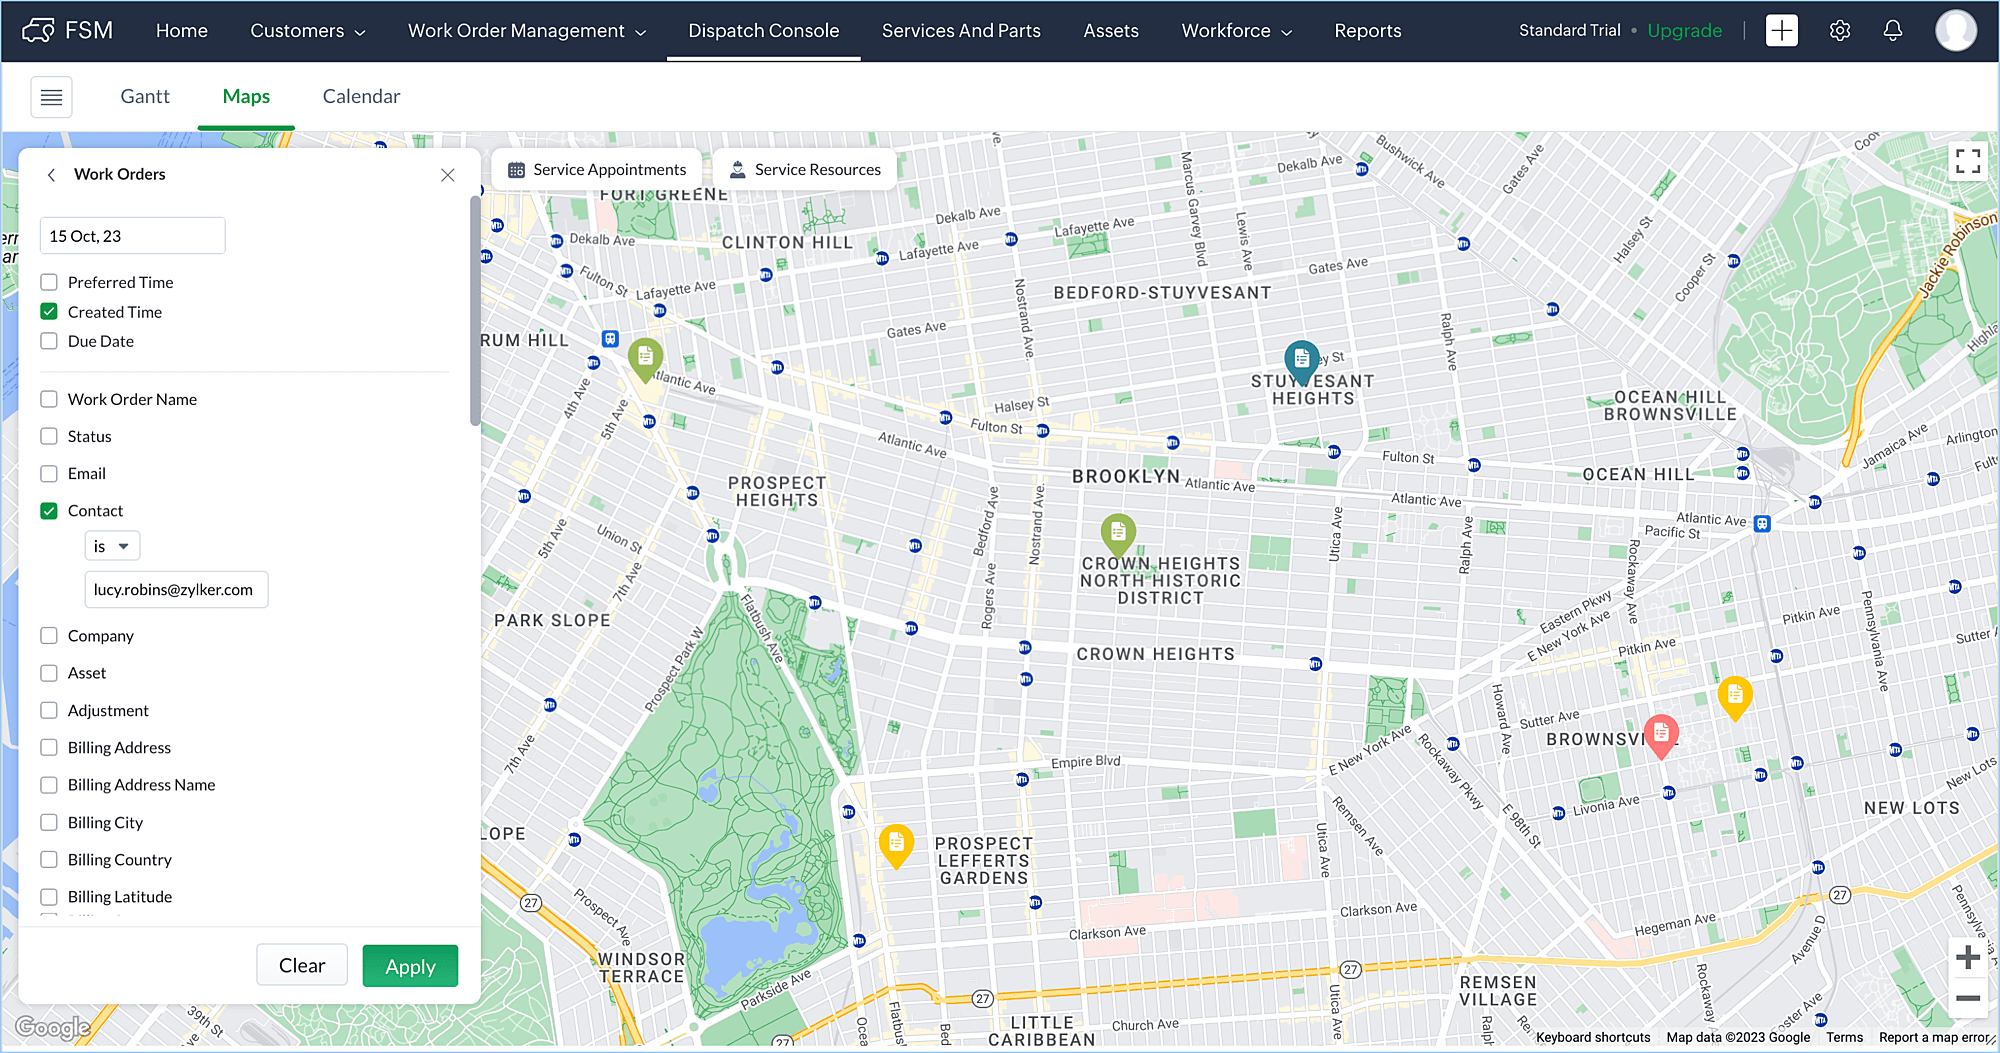Check the Billing Latitude filter
2000x1053 pixels.
[49, 897]
